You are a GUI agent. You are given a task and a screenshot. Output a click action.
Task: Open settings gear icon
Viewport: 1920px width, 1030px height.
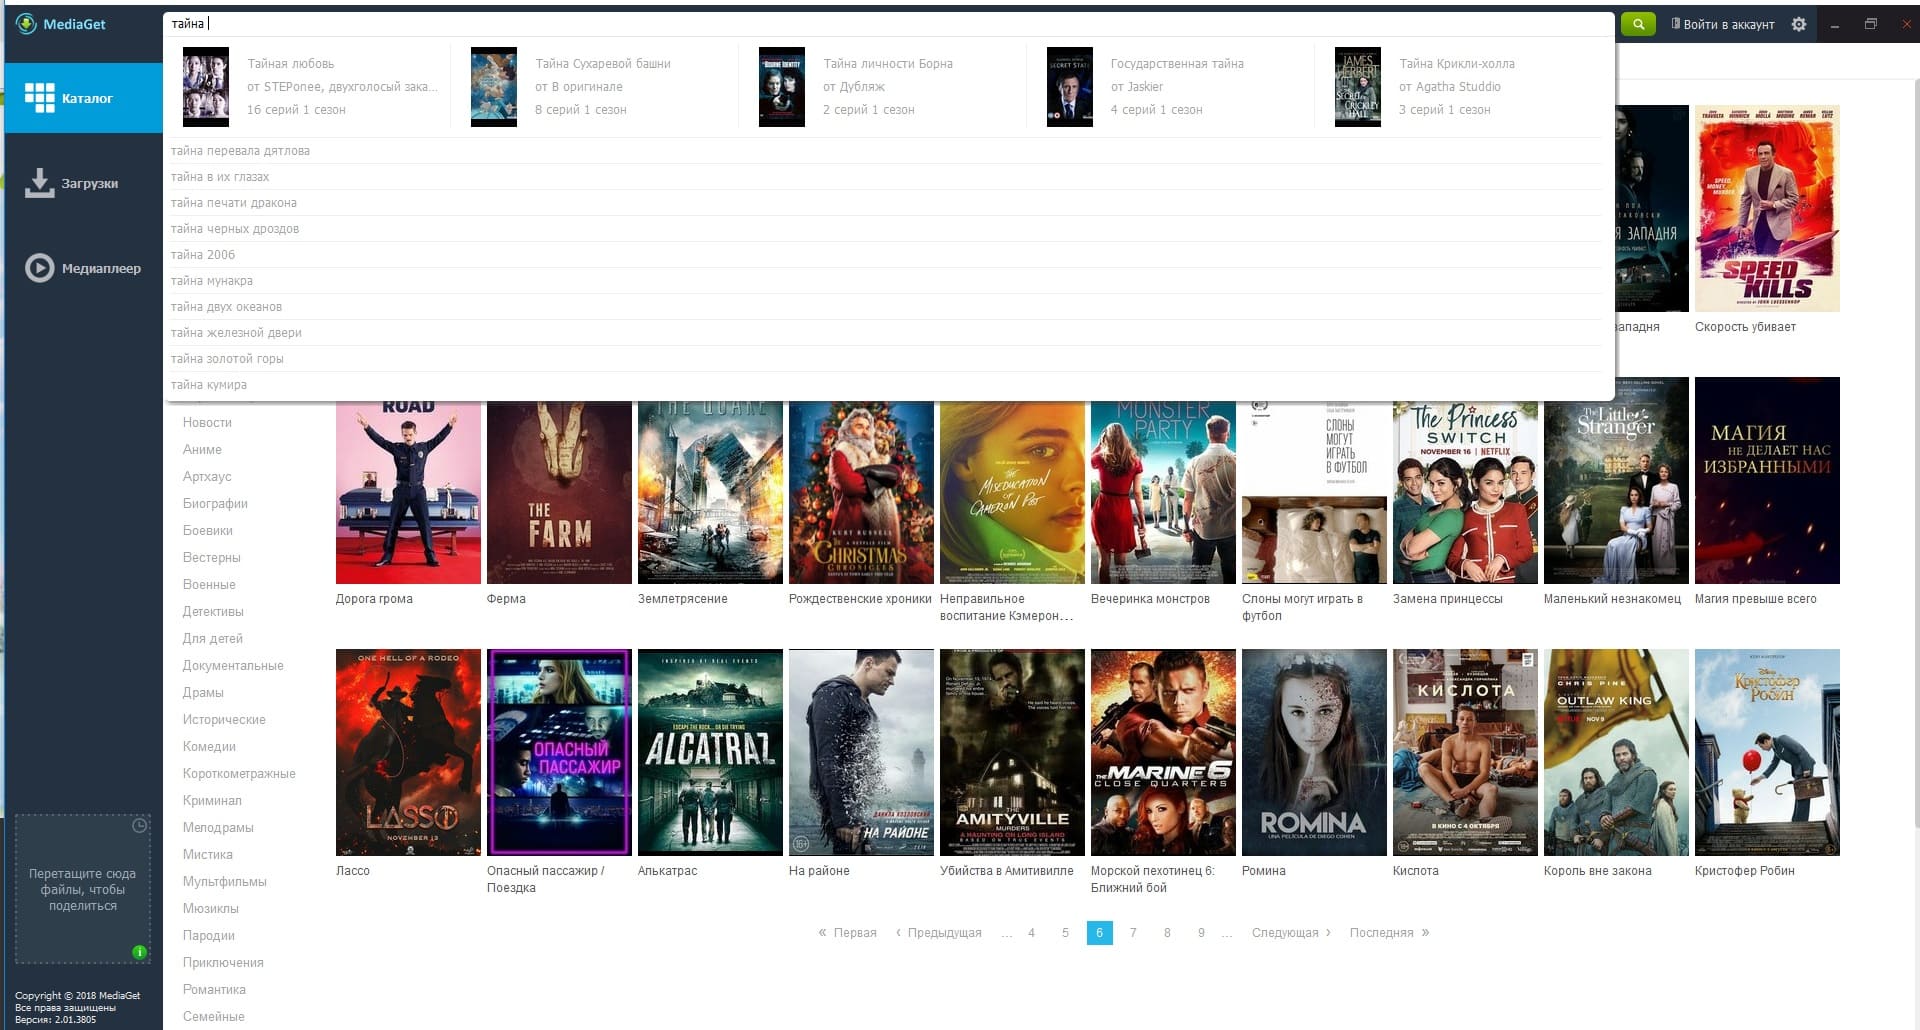pos(1799,24)
